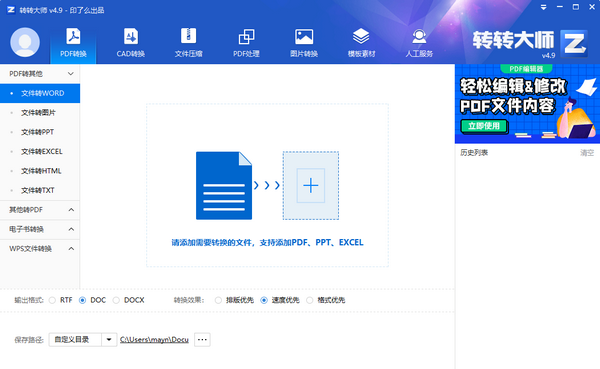Open the PDF处理 module
Screen dimensions: 600x369
click(x=246, y=43)
